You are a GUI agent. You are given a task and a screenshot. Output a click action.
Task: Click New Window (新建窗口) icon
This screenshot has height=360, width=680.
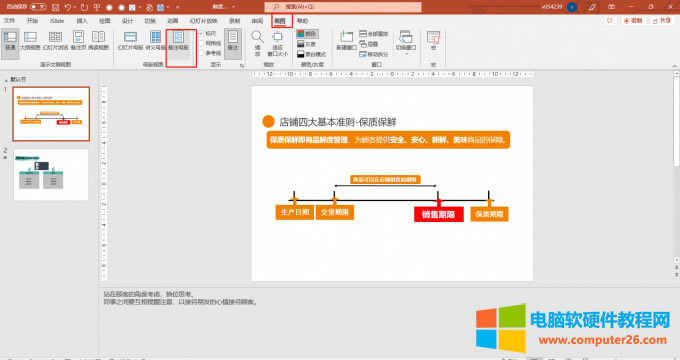tap(346, 41)
